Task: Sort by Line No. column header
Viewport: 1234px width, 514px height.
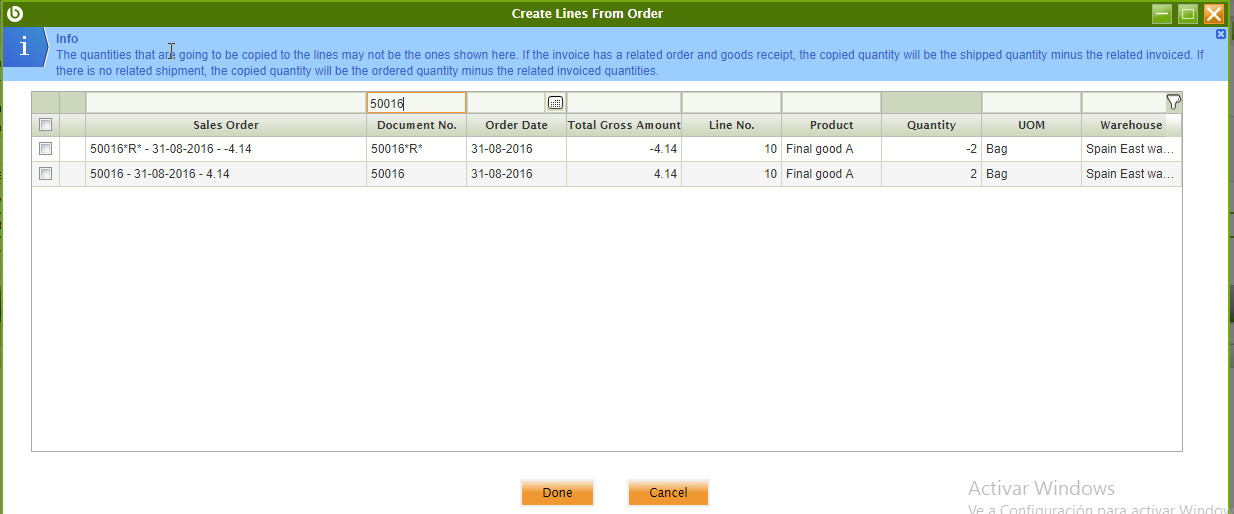Action: coord(731,125)
